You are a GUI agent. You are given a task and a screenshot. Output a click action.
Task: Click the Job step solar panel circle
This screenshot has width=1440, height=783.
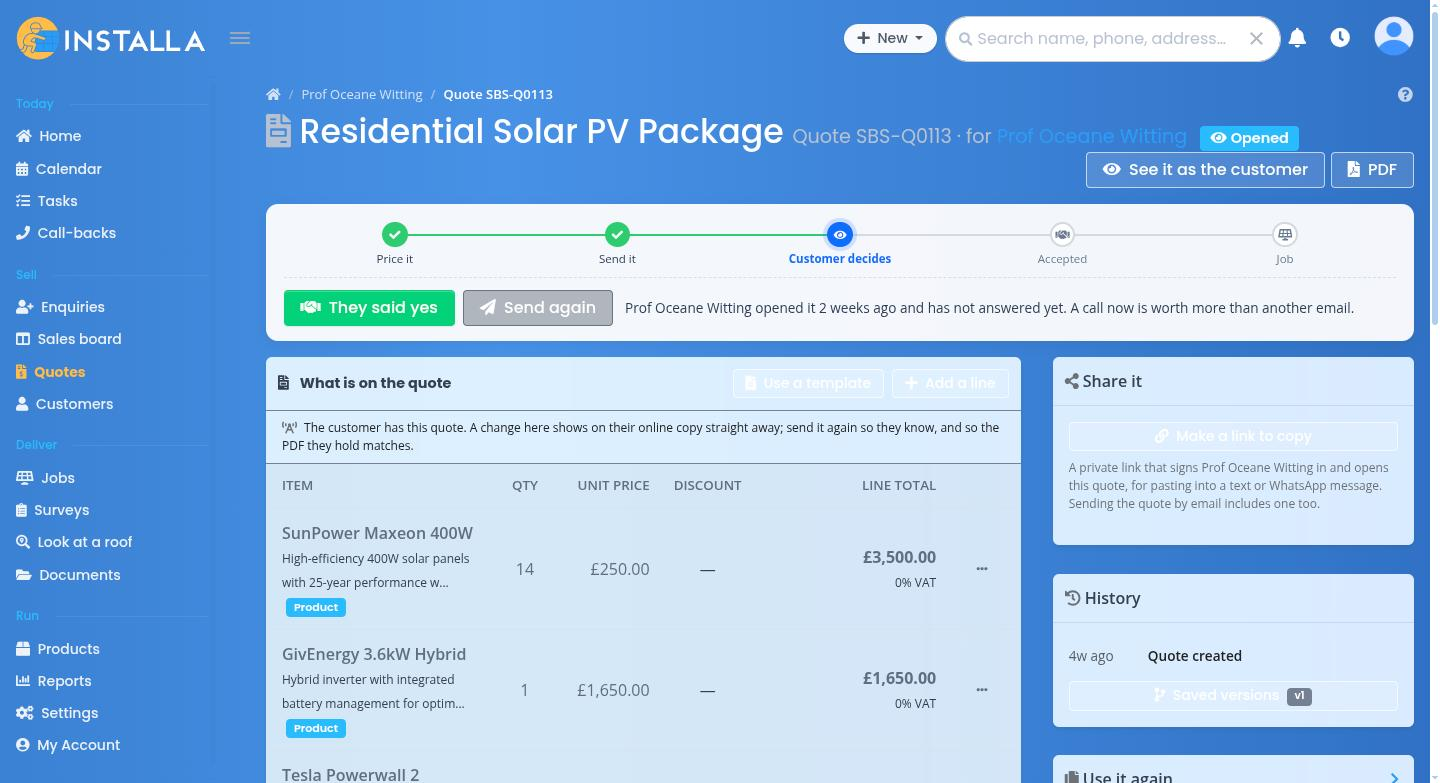point(1284,234)
